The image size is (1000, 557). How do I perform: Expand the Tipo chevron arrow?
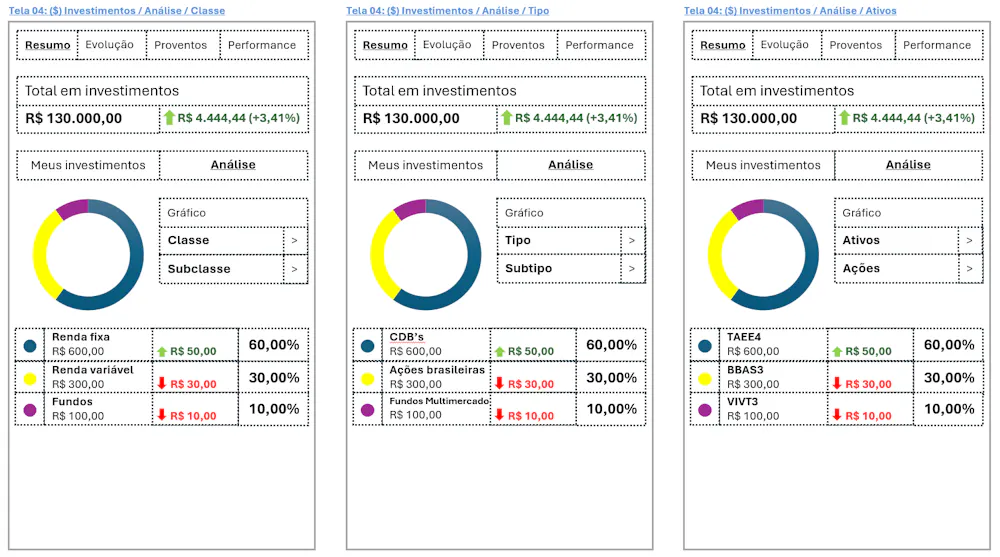632,241
